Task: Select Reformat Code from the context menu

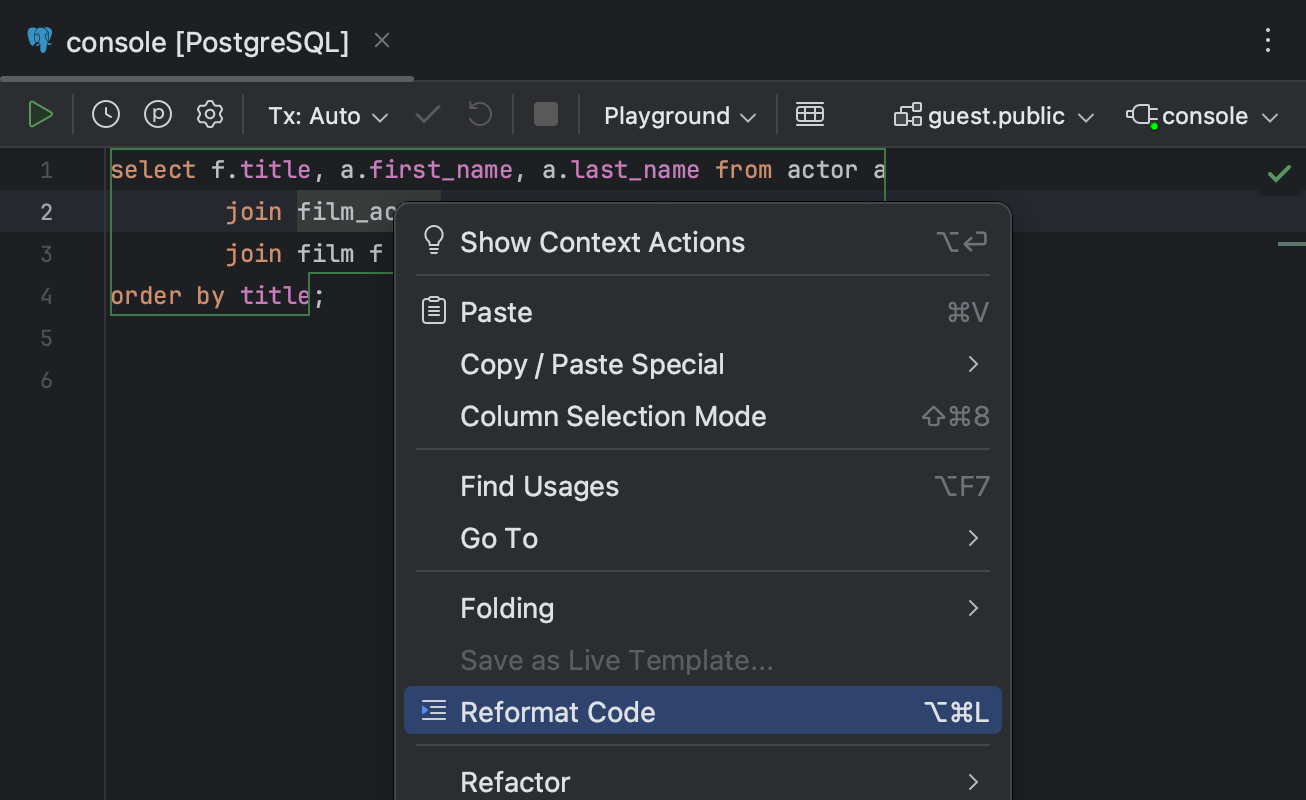Action: pos(557,711)
